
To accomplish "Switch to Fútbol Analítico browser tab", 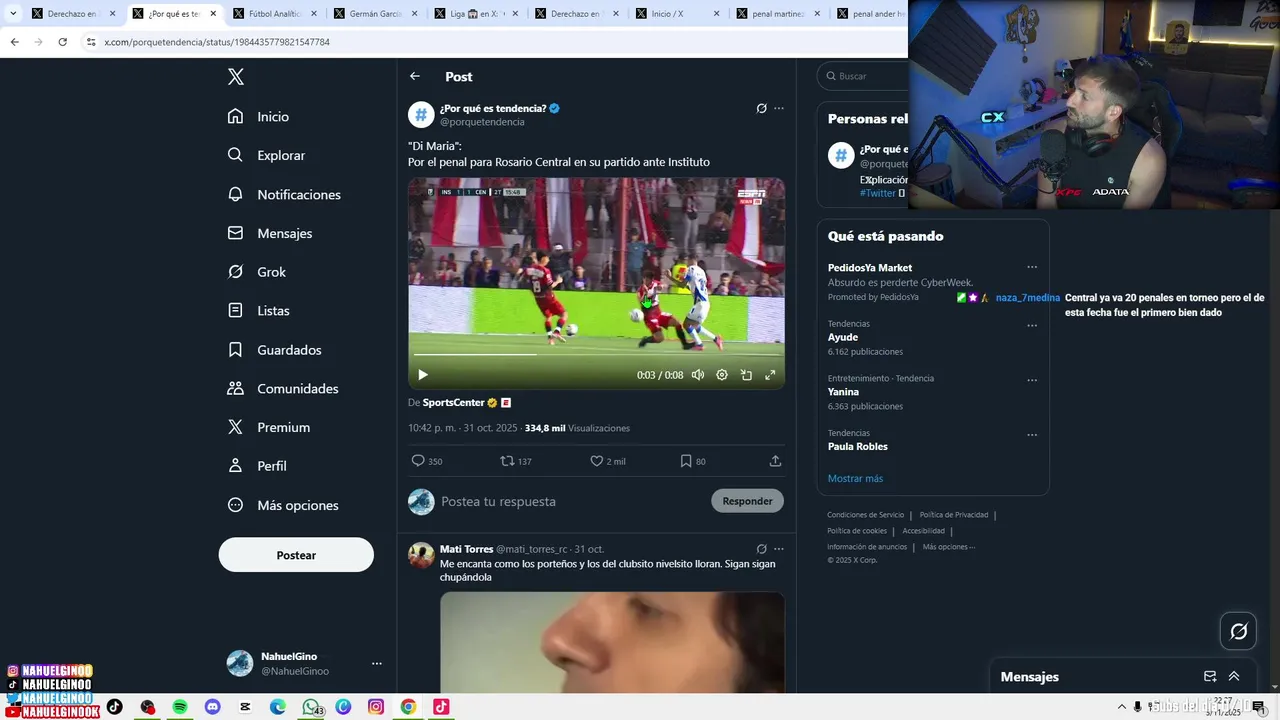I will pyautogui.click(x=273, y=14).
